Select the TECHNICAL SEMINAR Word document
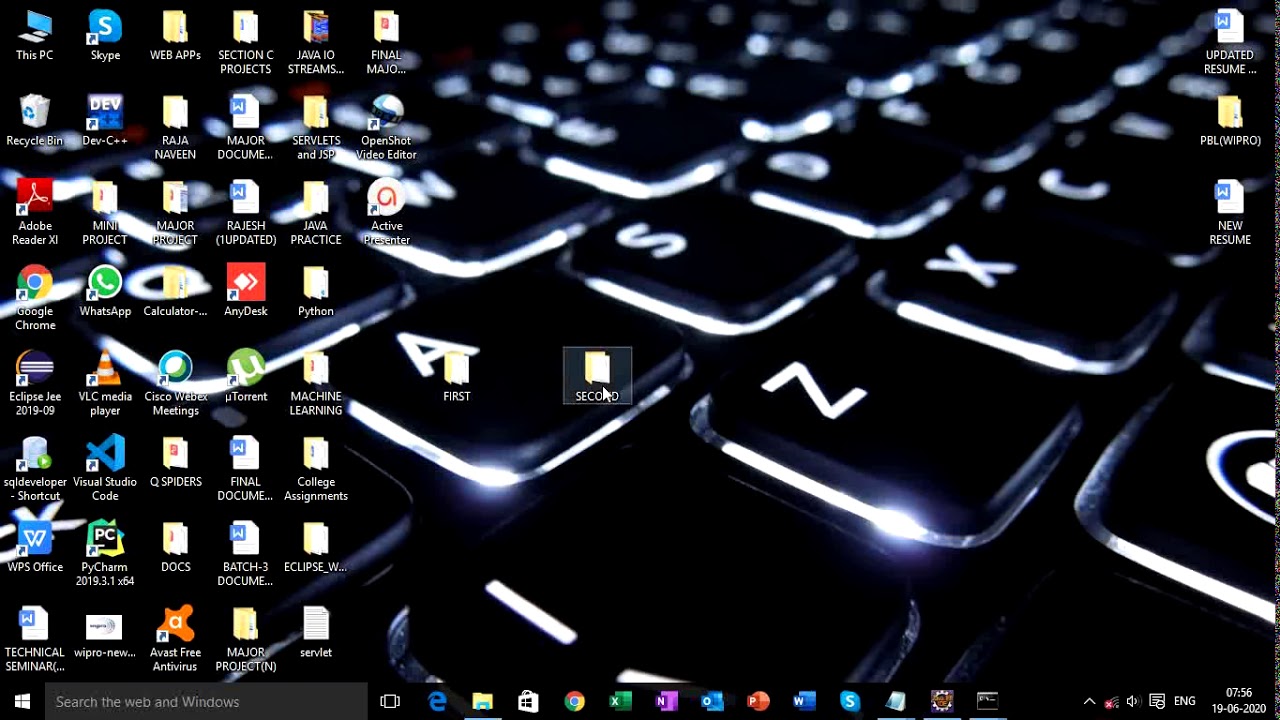The image size is (1280, 720). tap(34, 639)
